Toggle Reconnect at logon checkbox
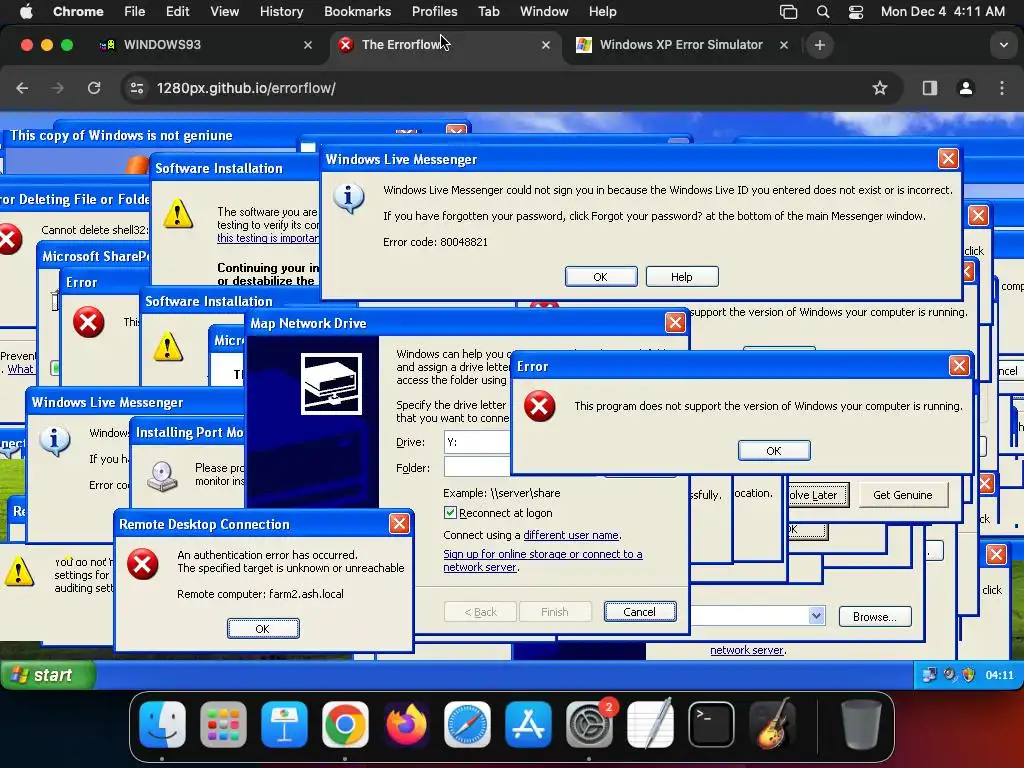 [450, 513]
